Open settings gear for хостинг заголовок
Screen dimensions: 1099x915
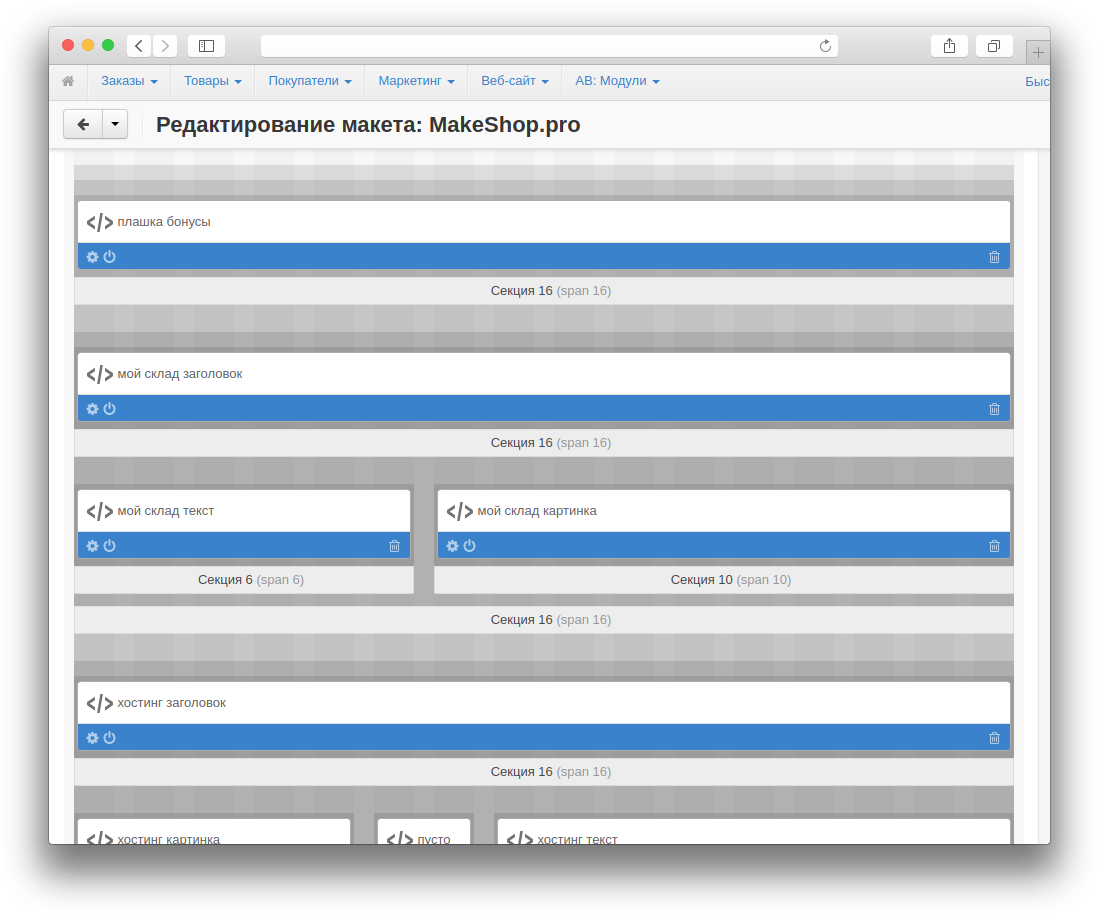tap(93, 738)
